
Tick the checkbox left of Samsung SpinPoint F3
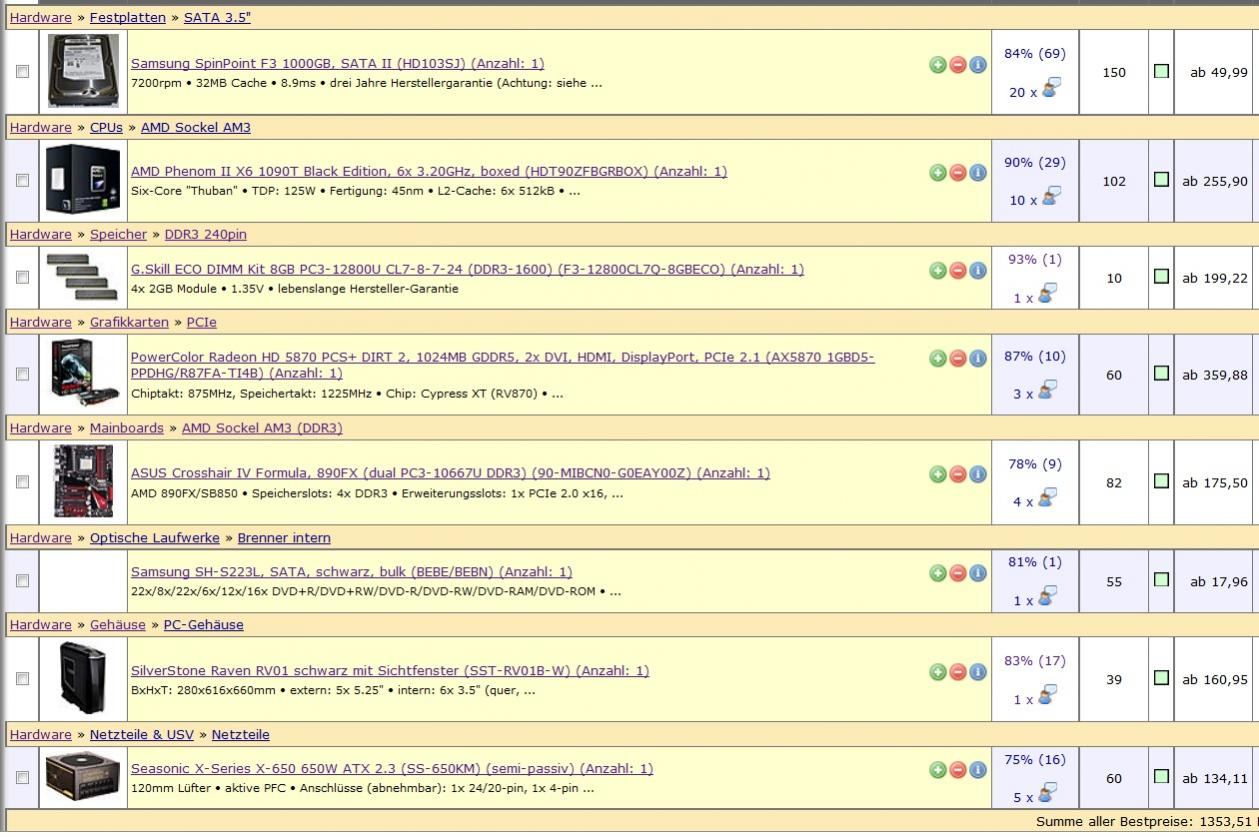(22, 72)
